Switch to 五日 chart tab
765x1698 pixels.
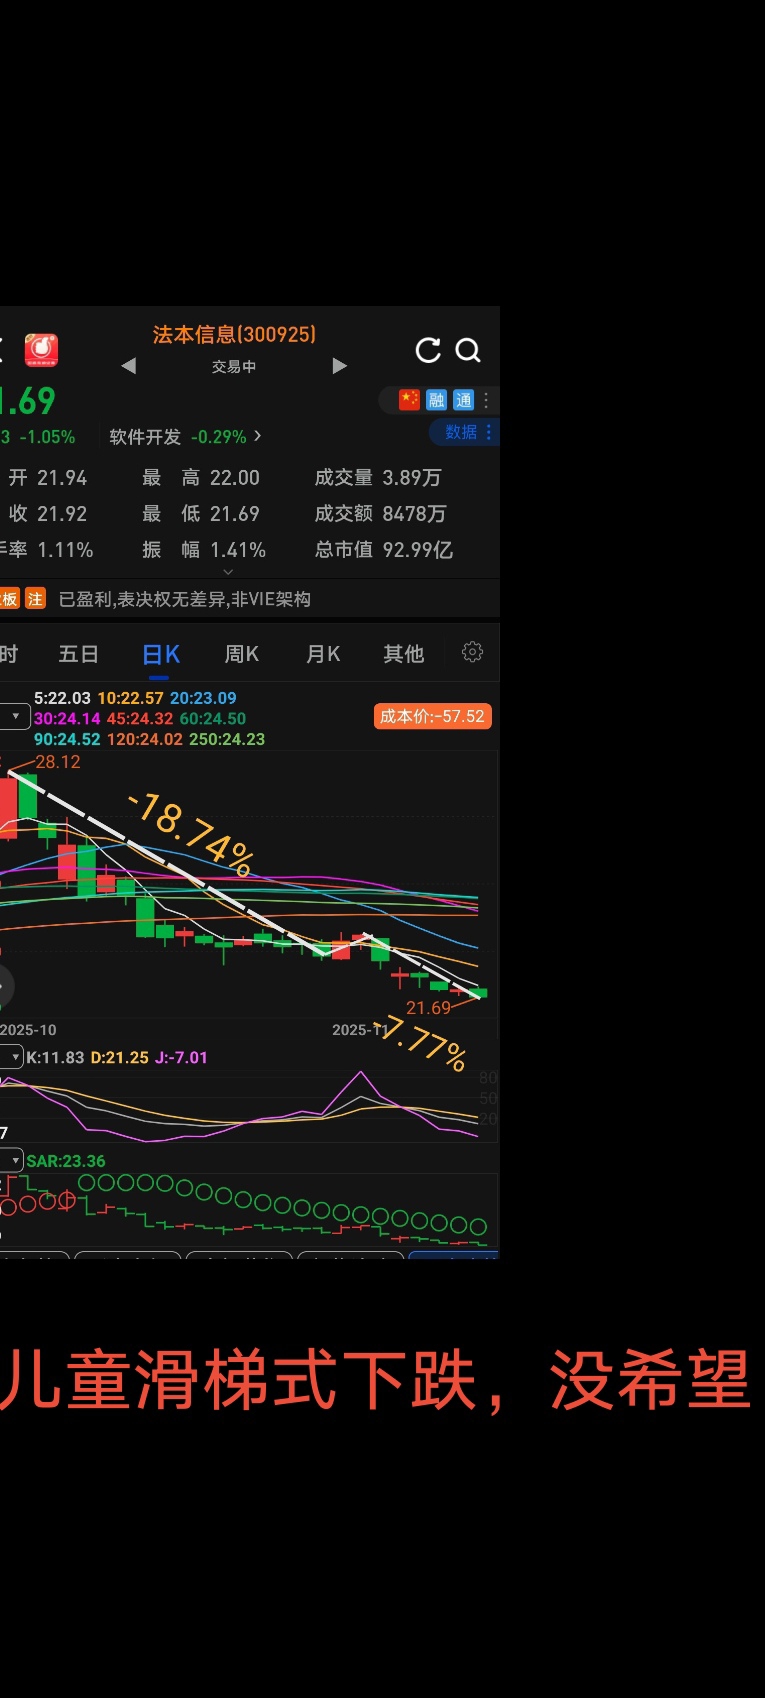pyautogui.click(x=78, y=654)
